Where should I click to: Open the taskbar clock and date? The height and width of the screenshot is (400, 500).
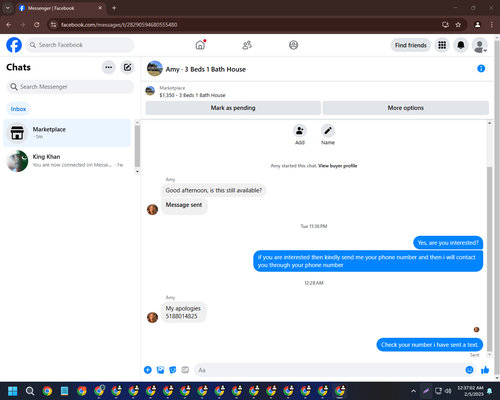[470, 391]
